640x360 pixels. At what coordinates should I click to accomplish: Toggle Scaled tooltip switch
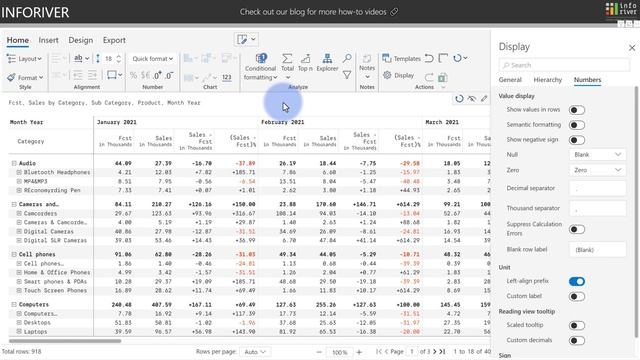577,325
